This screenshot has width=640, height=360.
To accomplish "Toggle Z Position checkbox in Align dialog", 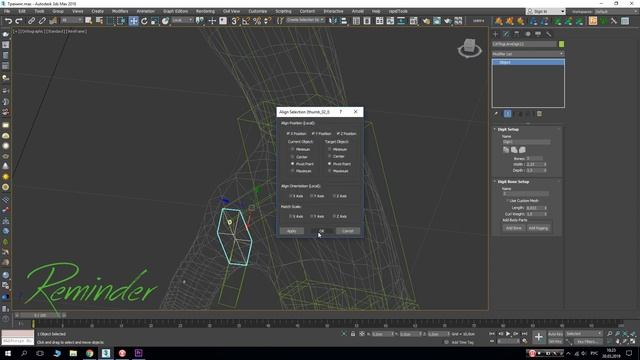I will click(x=338, y=133).
